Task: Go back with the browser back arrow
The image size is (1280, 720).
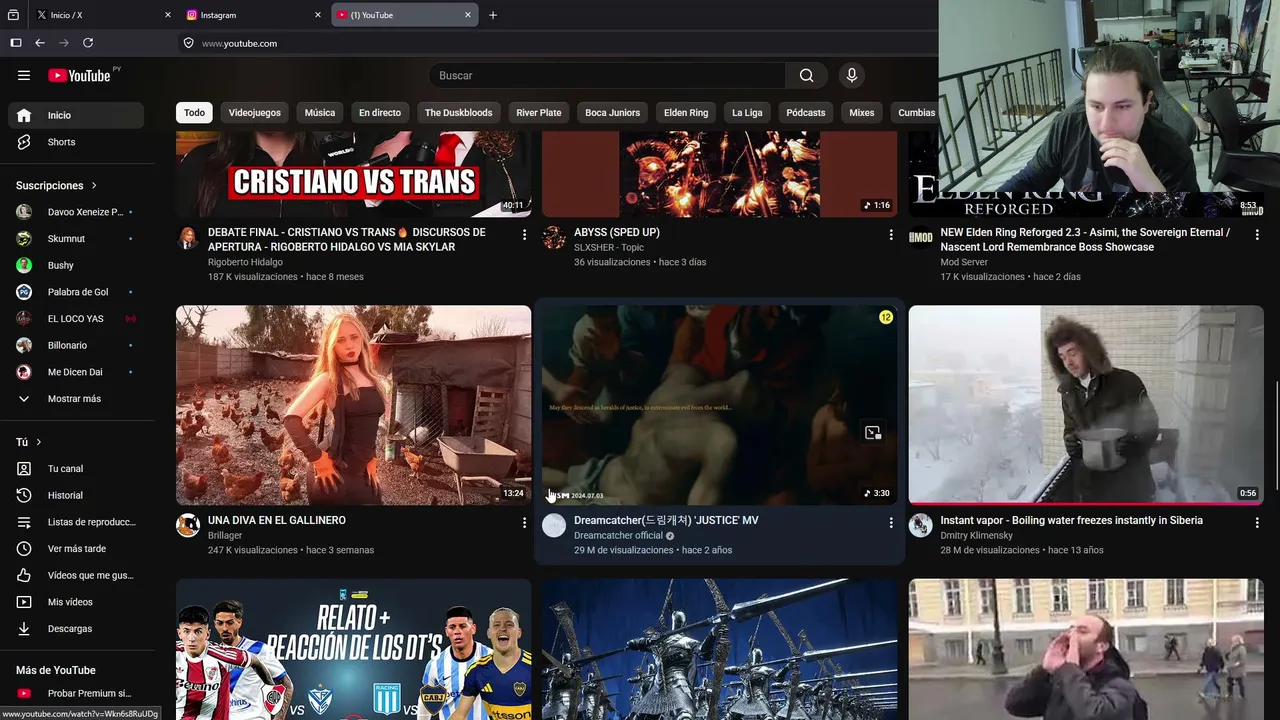Action: tap(40, 43)
